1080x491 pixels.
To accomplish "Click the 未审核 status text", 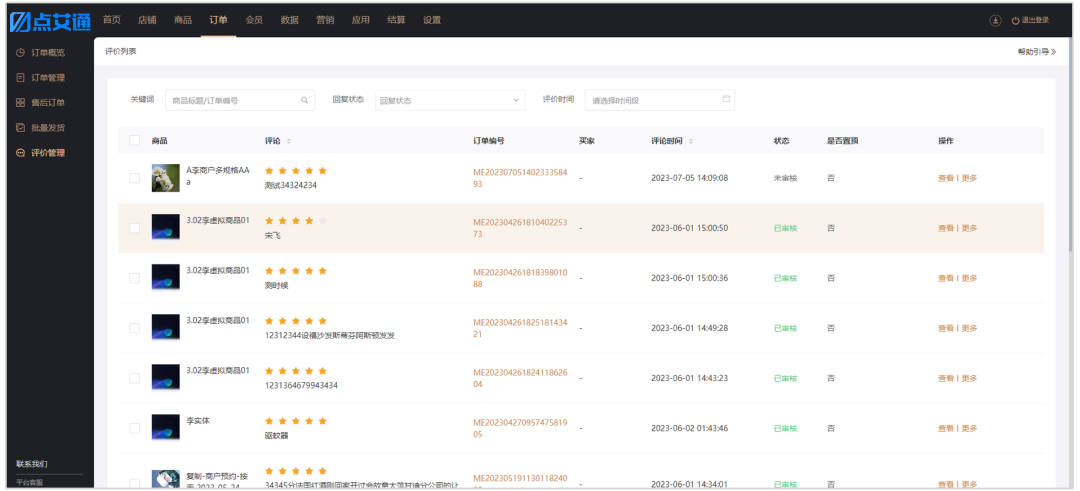I will [x=785, y=178].
